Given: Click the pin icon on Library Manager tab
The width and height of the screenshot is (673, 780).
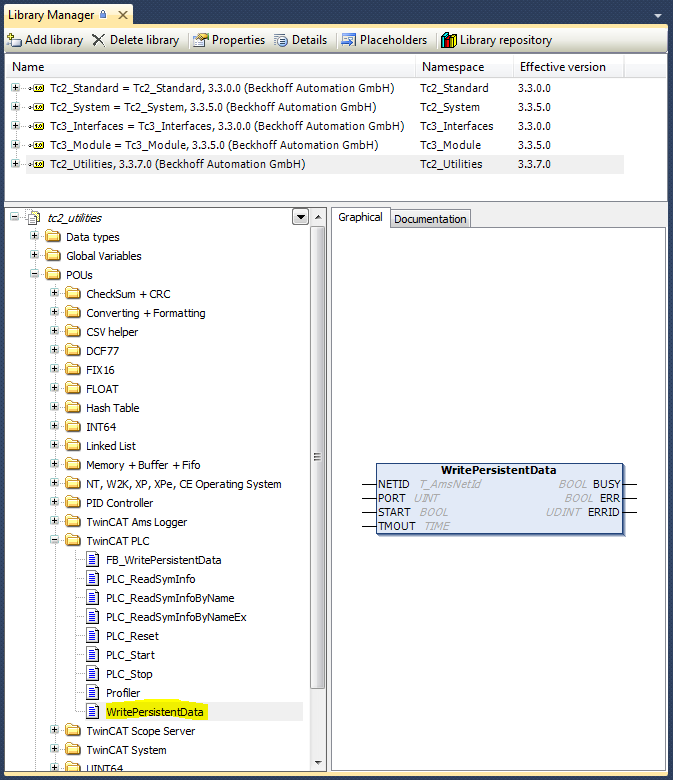Looking at the screenshot, I should coord(103,14).
